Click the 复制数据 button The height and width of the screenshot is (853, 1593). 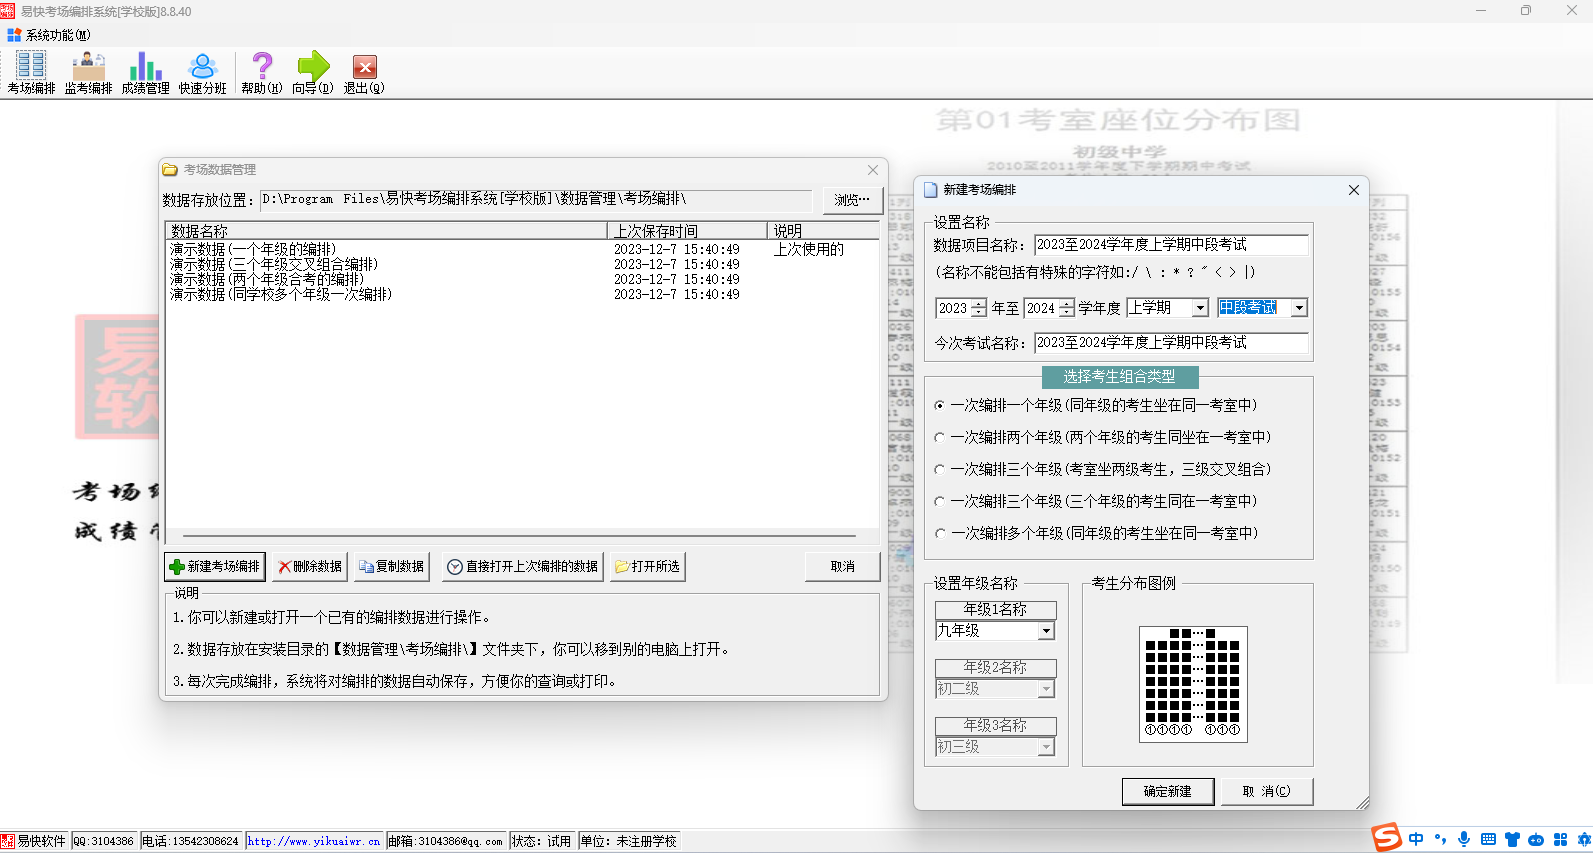coord(391,567)
